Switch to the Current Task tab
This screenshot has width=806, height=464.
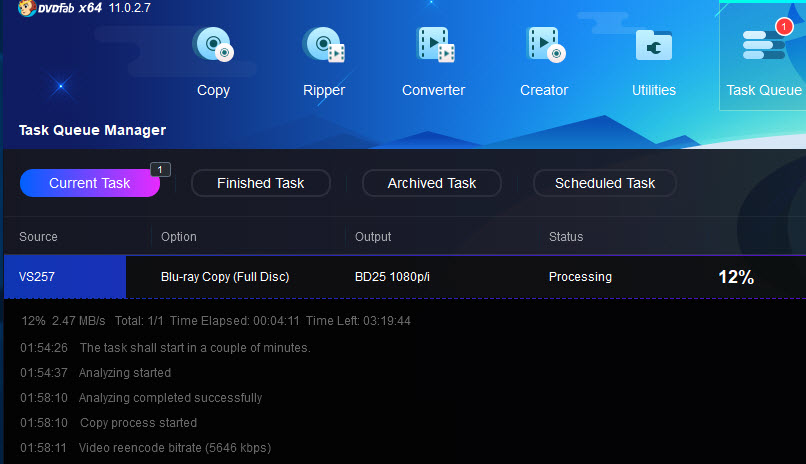[x=89, y=183]
